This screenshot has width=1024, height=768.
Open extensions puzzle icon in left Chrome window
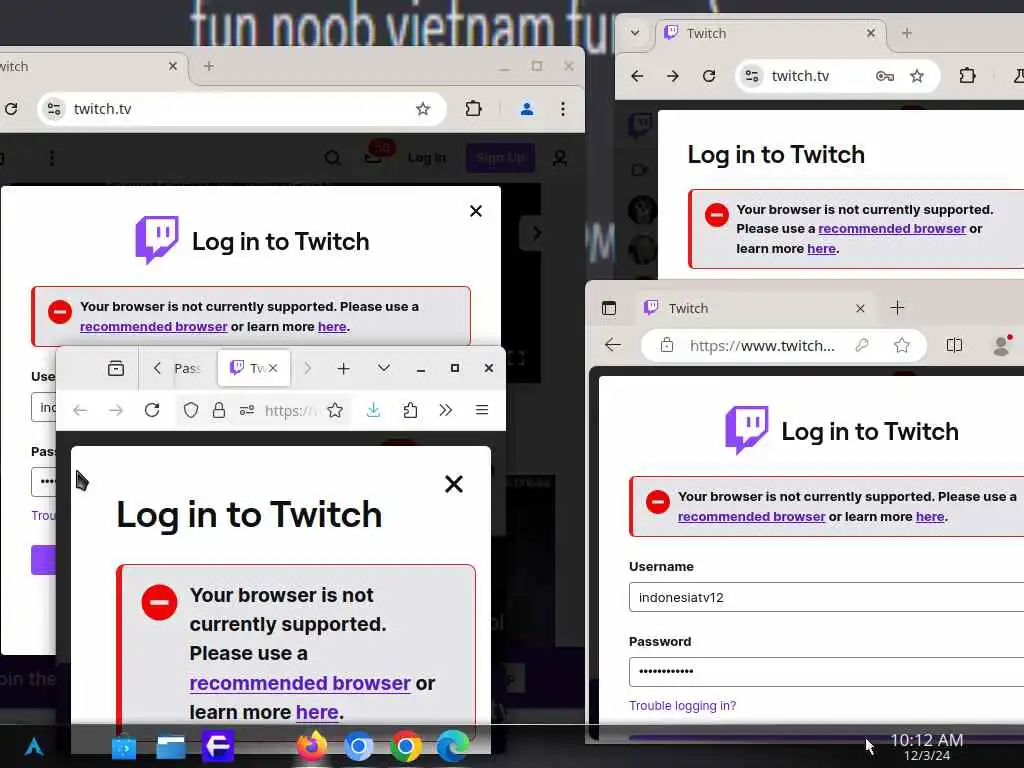pos(473,109)
